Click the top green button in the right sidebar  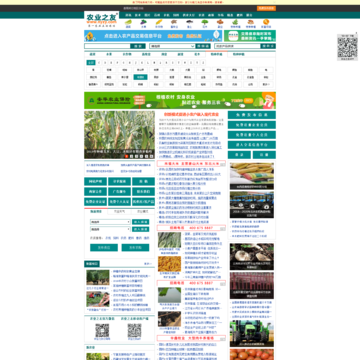click(x=252, y=115)
